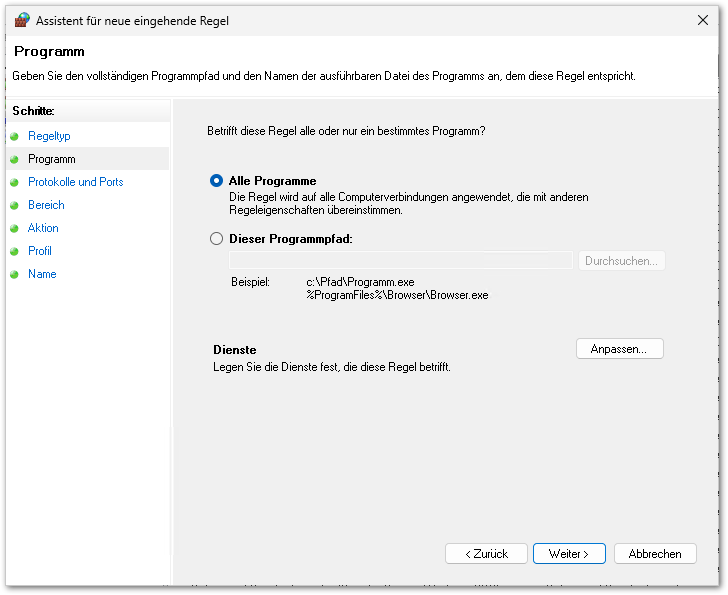The height and width of the screenshot is (595, 728).
Task: Click the green bullet beside Profil
Action: click(x=14, y=251)
